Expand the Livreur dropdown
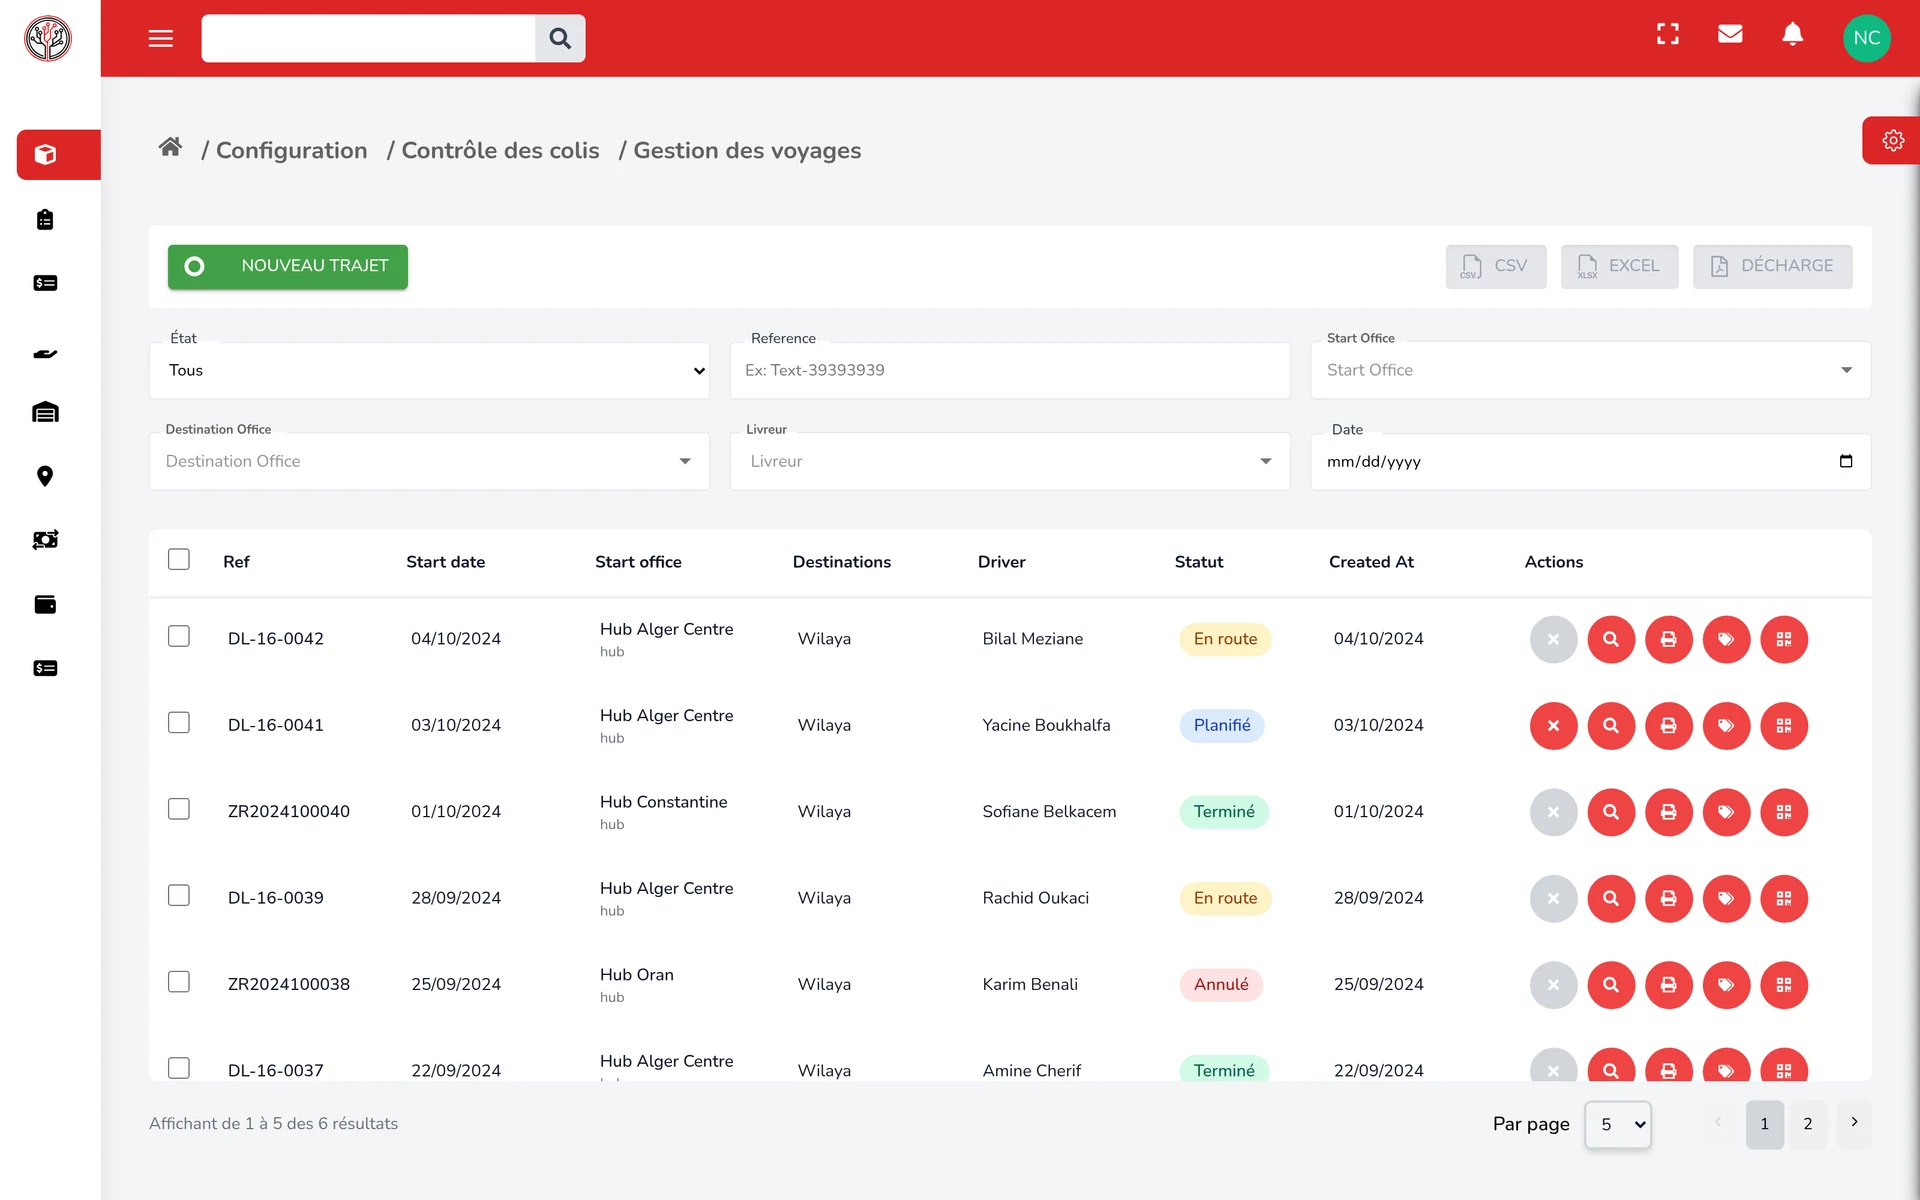 [1010, 462]
